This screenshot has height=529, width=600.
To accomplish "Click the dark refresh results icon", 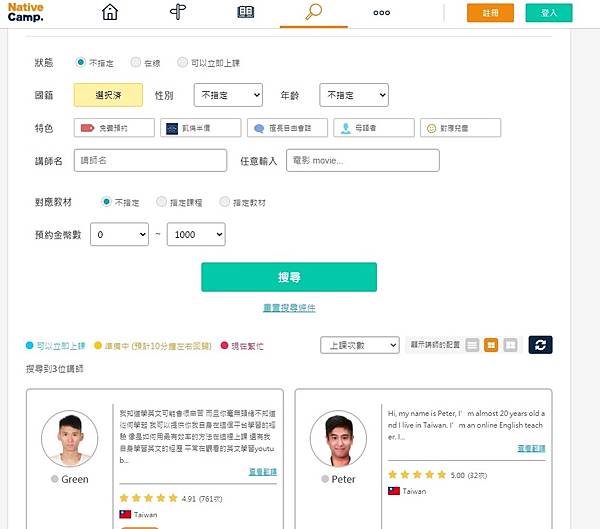I will (x=540, y=345).
